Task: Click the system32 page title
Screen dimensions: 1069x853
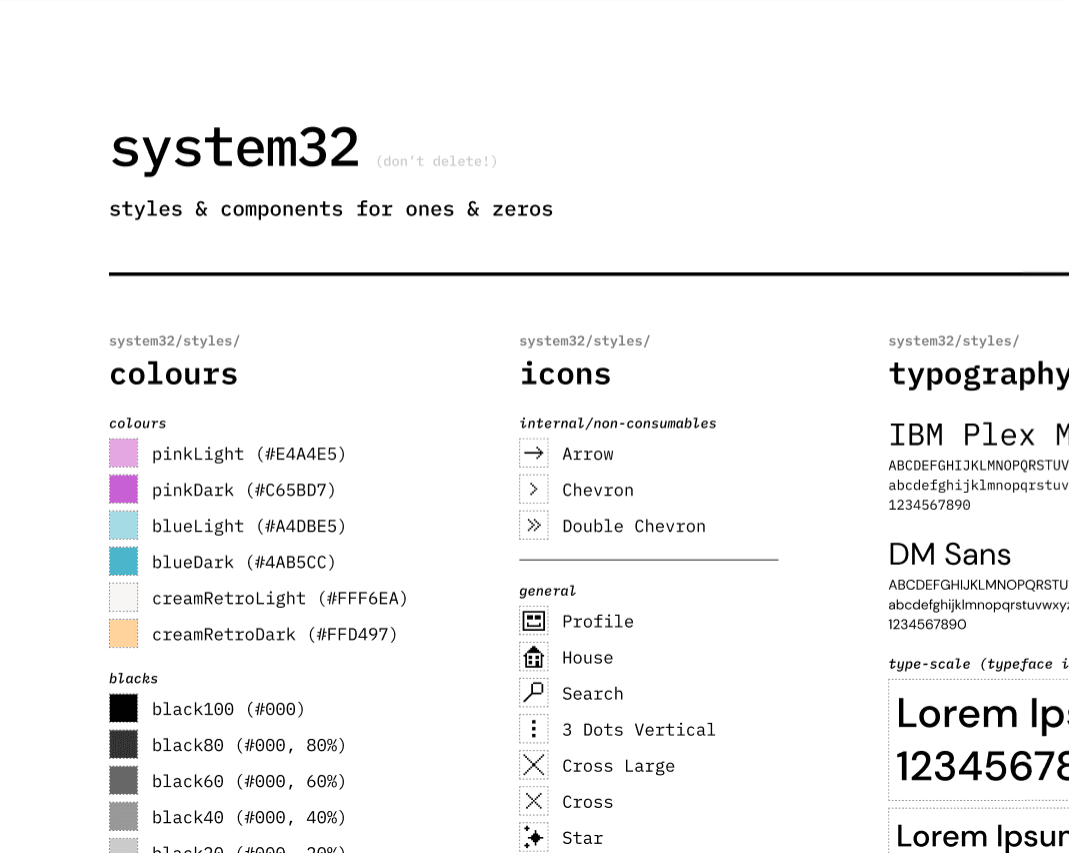Action: (235, 147)
